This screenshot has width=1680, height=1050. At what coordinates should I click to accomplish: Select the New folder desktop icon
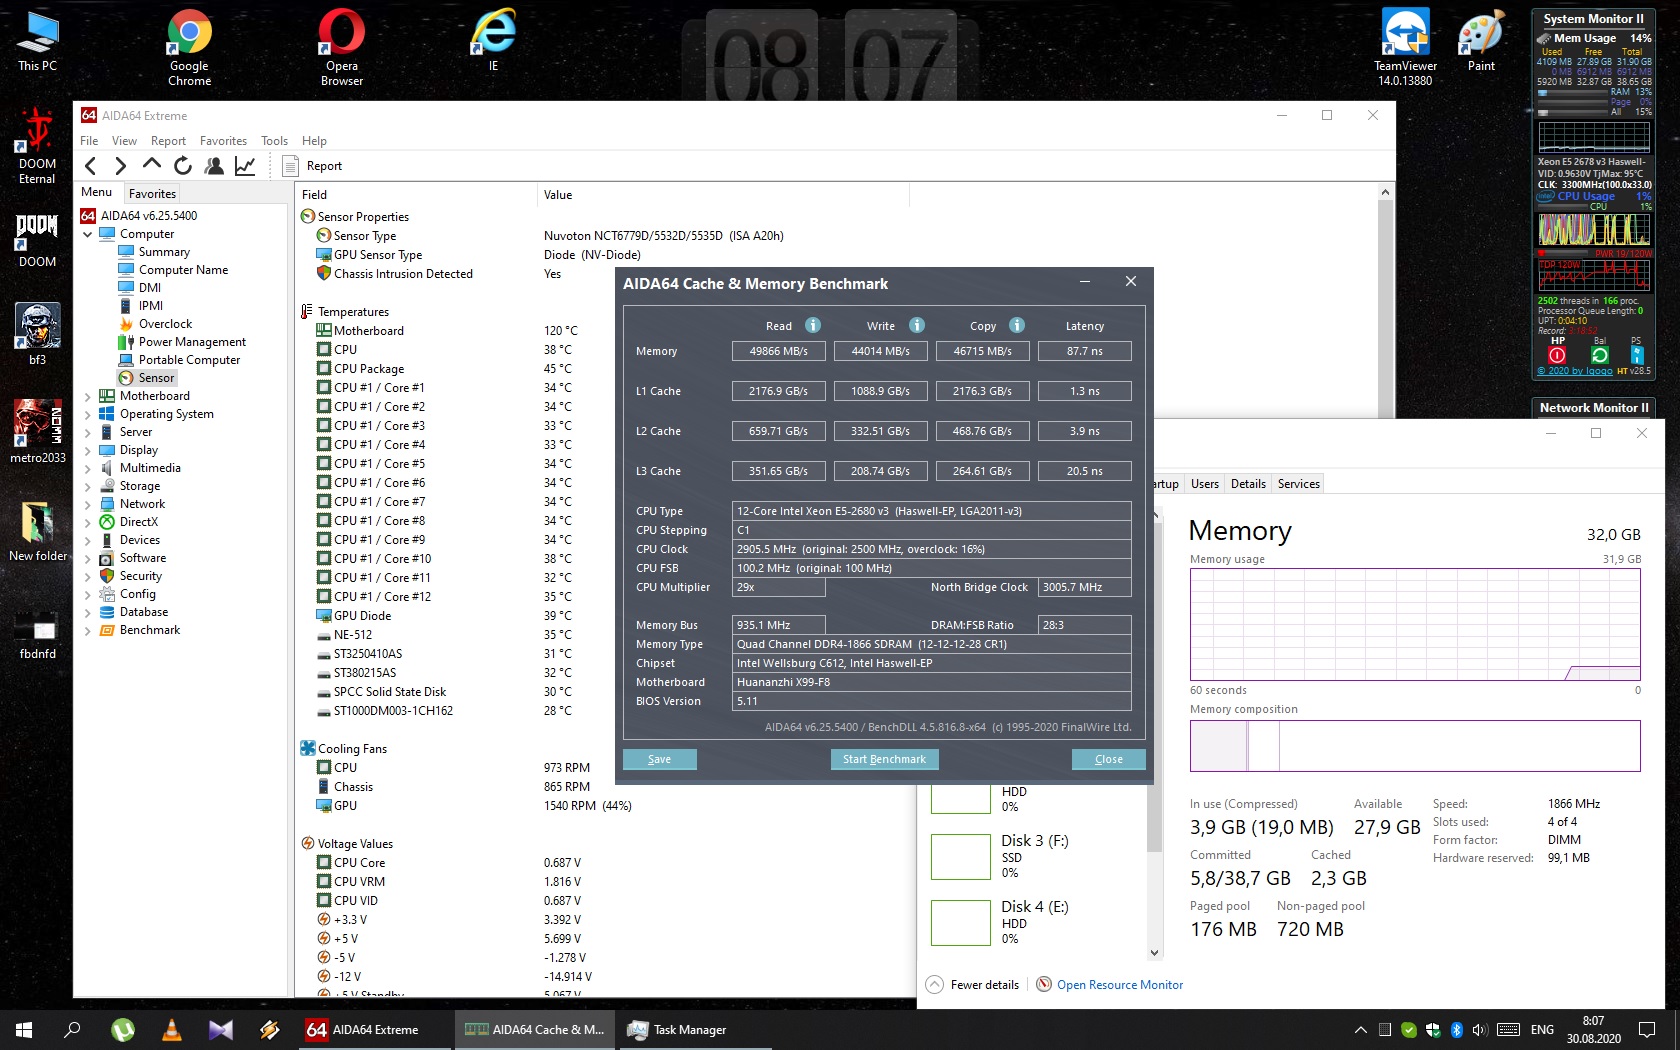pos(37,530)
